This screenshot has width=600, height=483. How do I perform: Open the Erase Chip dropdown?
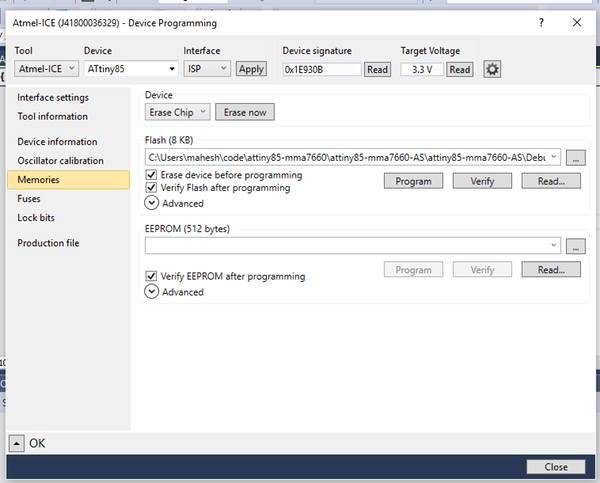pos(177,112)
